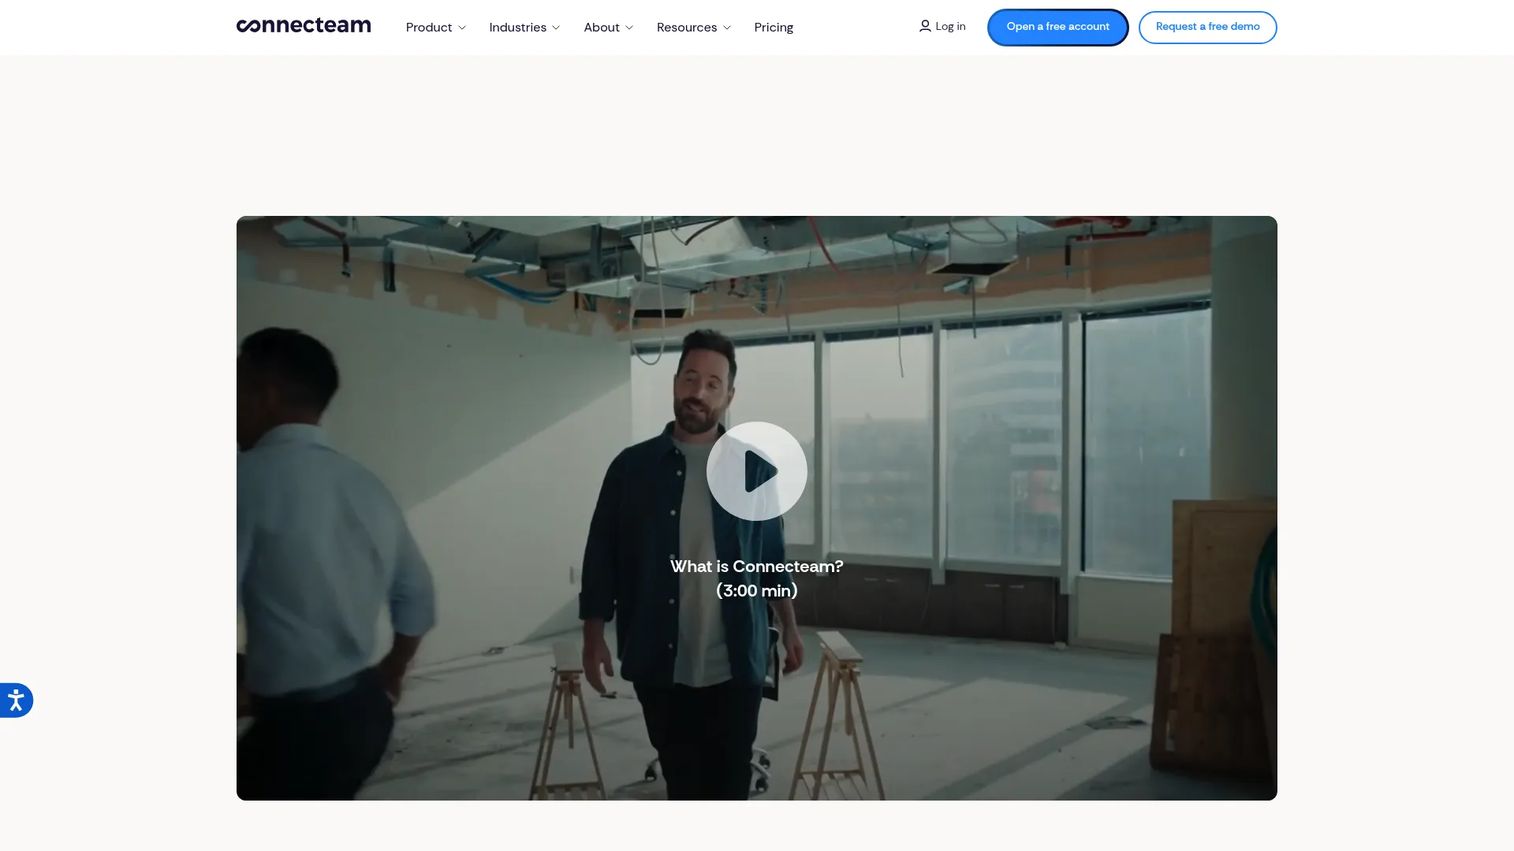Click the Log in link
Viewport: 1514px width, 851px height.
(942, 26)
